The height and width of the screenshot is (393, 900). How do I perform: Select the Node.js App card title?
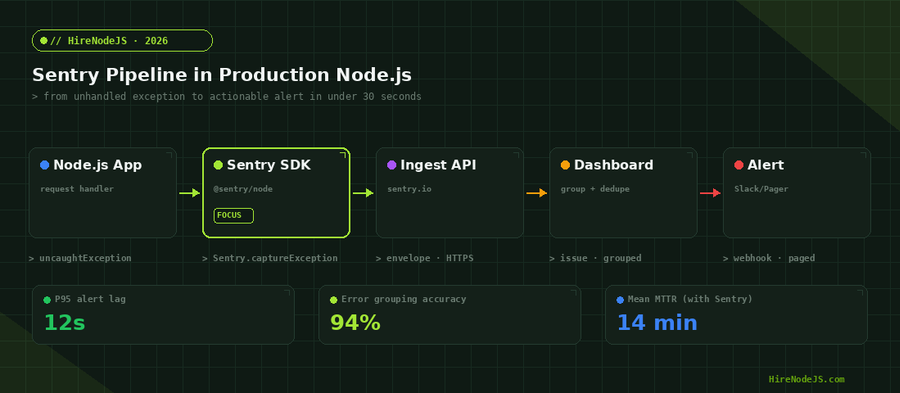pyautogui.click(x=98, y=165)
